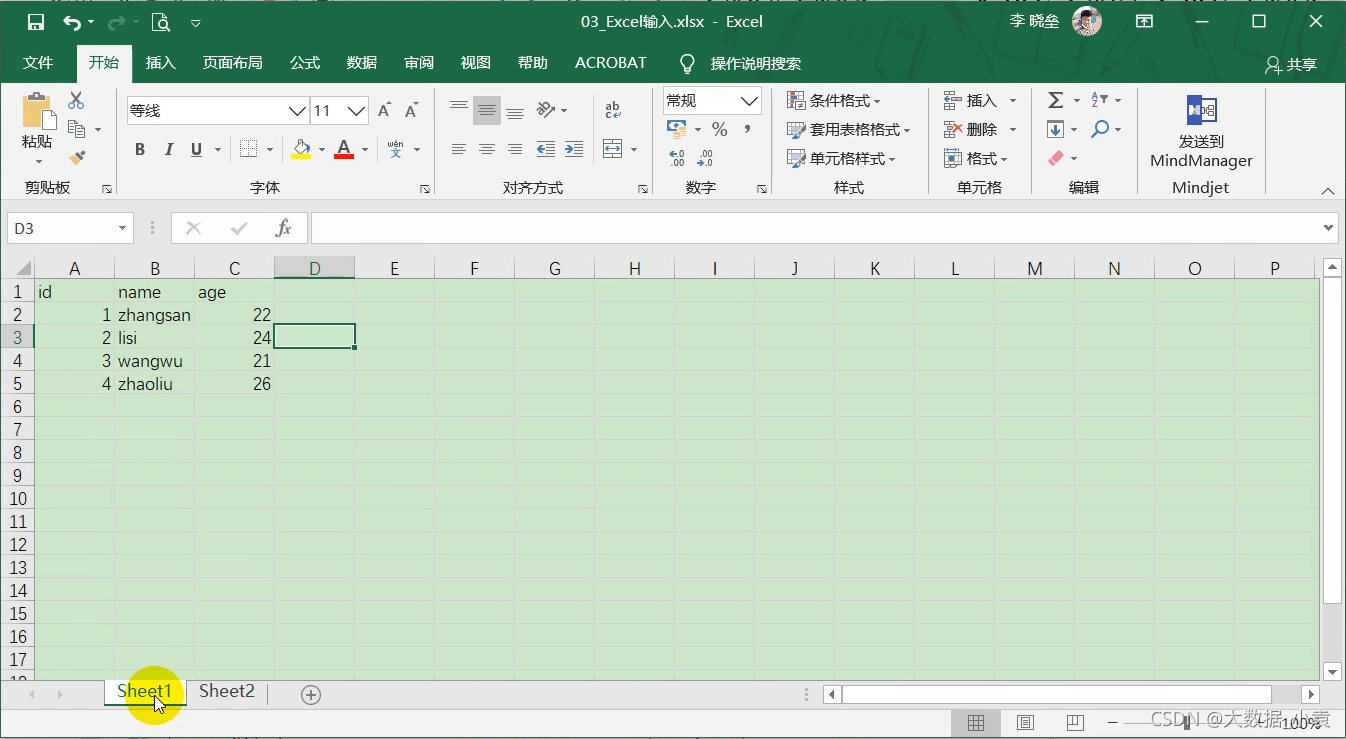Click the Wrap Text icon

[x=613, y=110]
